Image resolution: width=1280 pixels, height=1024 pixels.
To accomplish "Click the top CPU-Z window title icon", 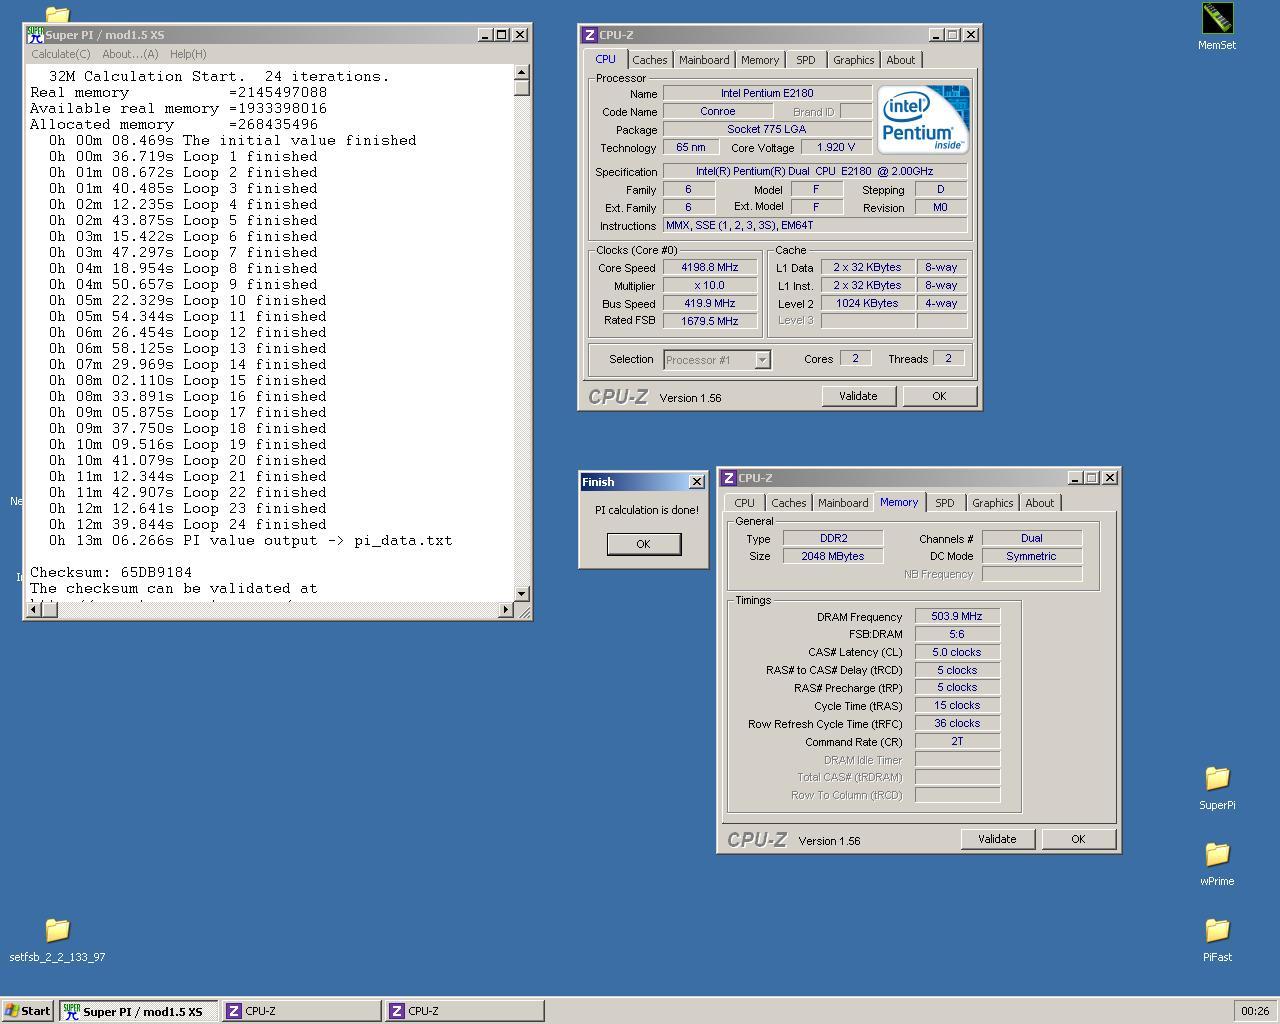I will coord(590,34).
